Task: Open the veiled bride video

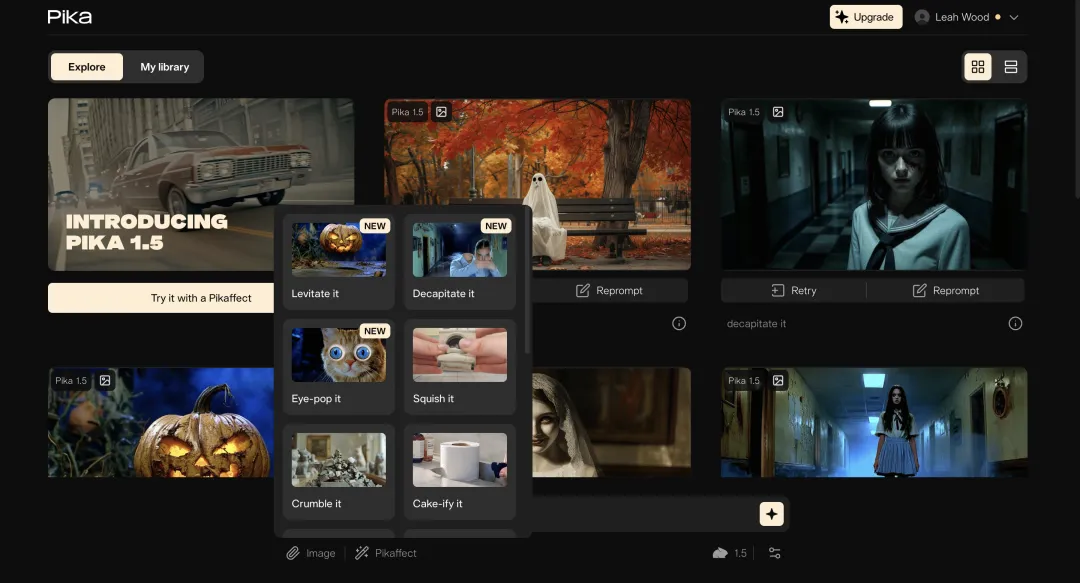Action: coord(612,422)
